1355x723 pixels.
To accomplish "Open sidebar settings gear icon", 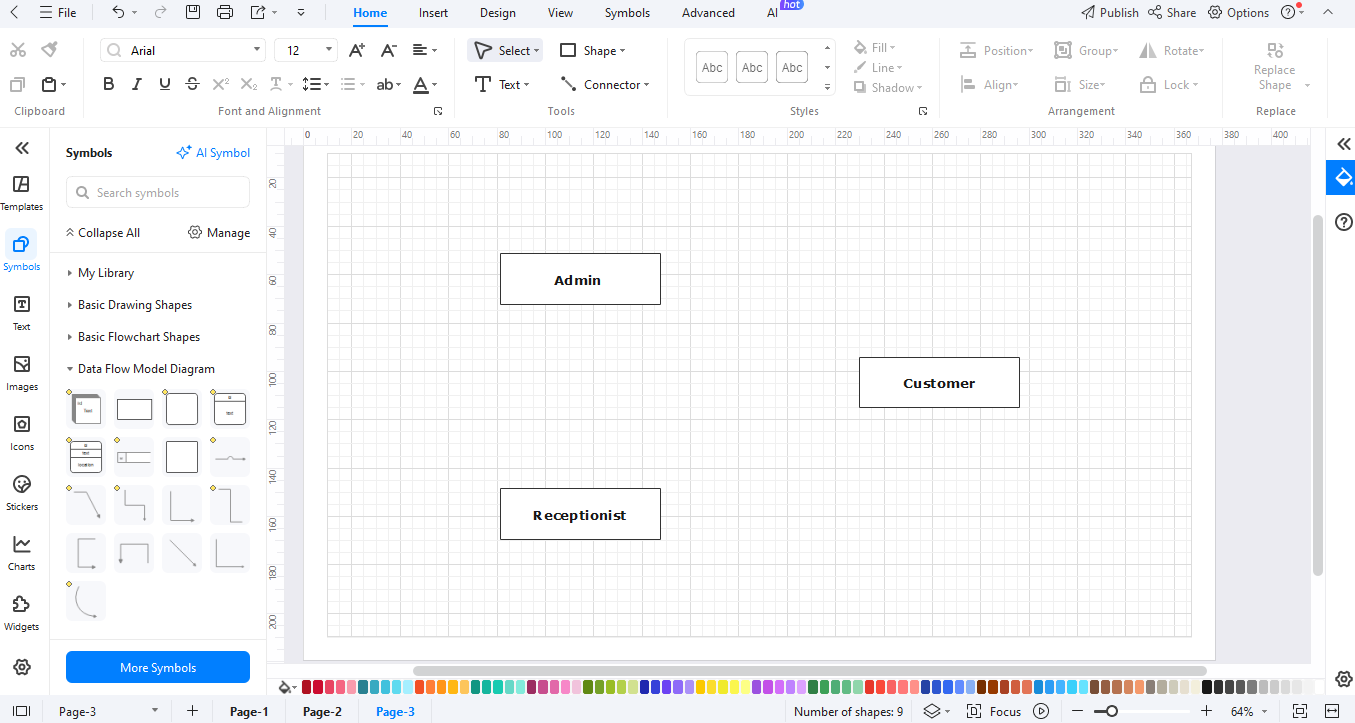I will tap(22, 667).
